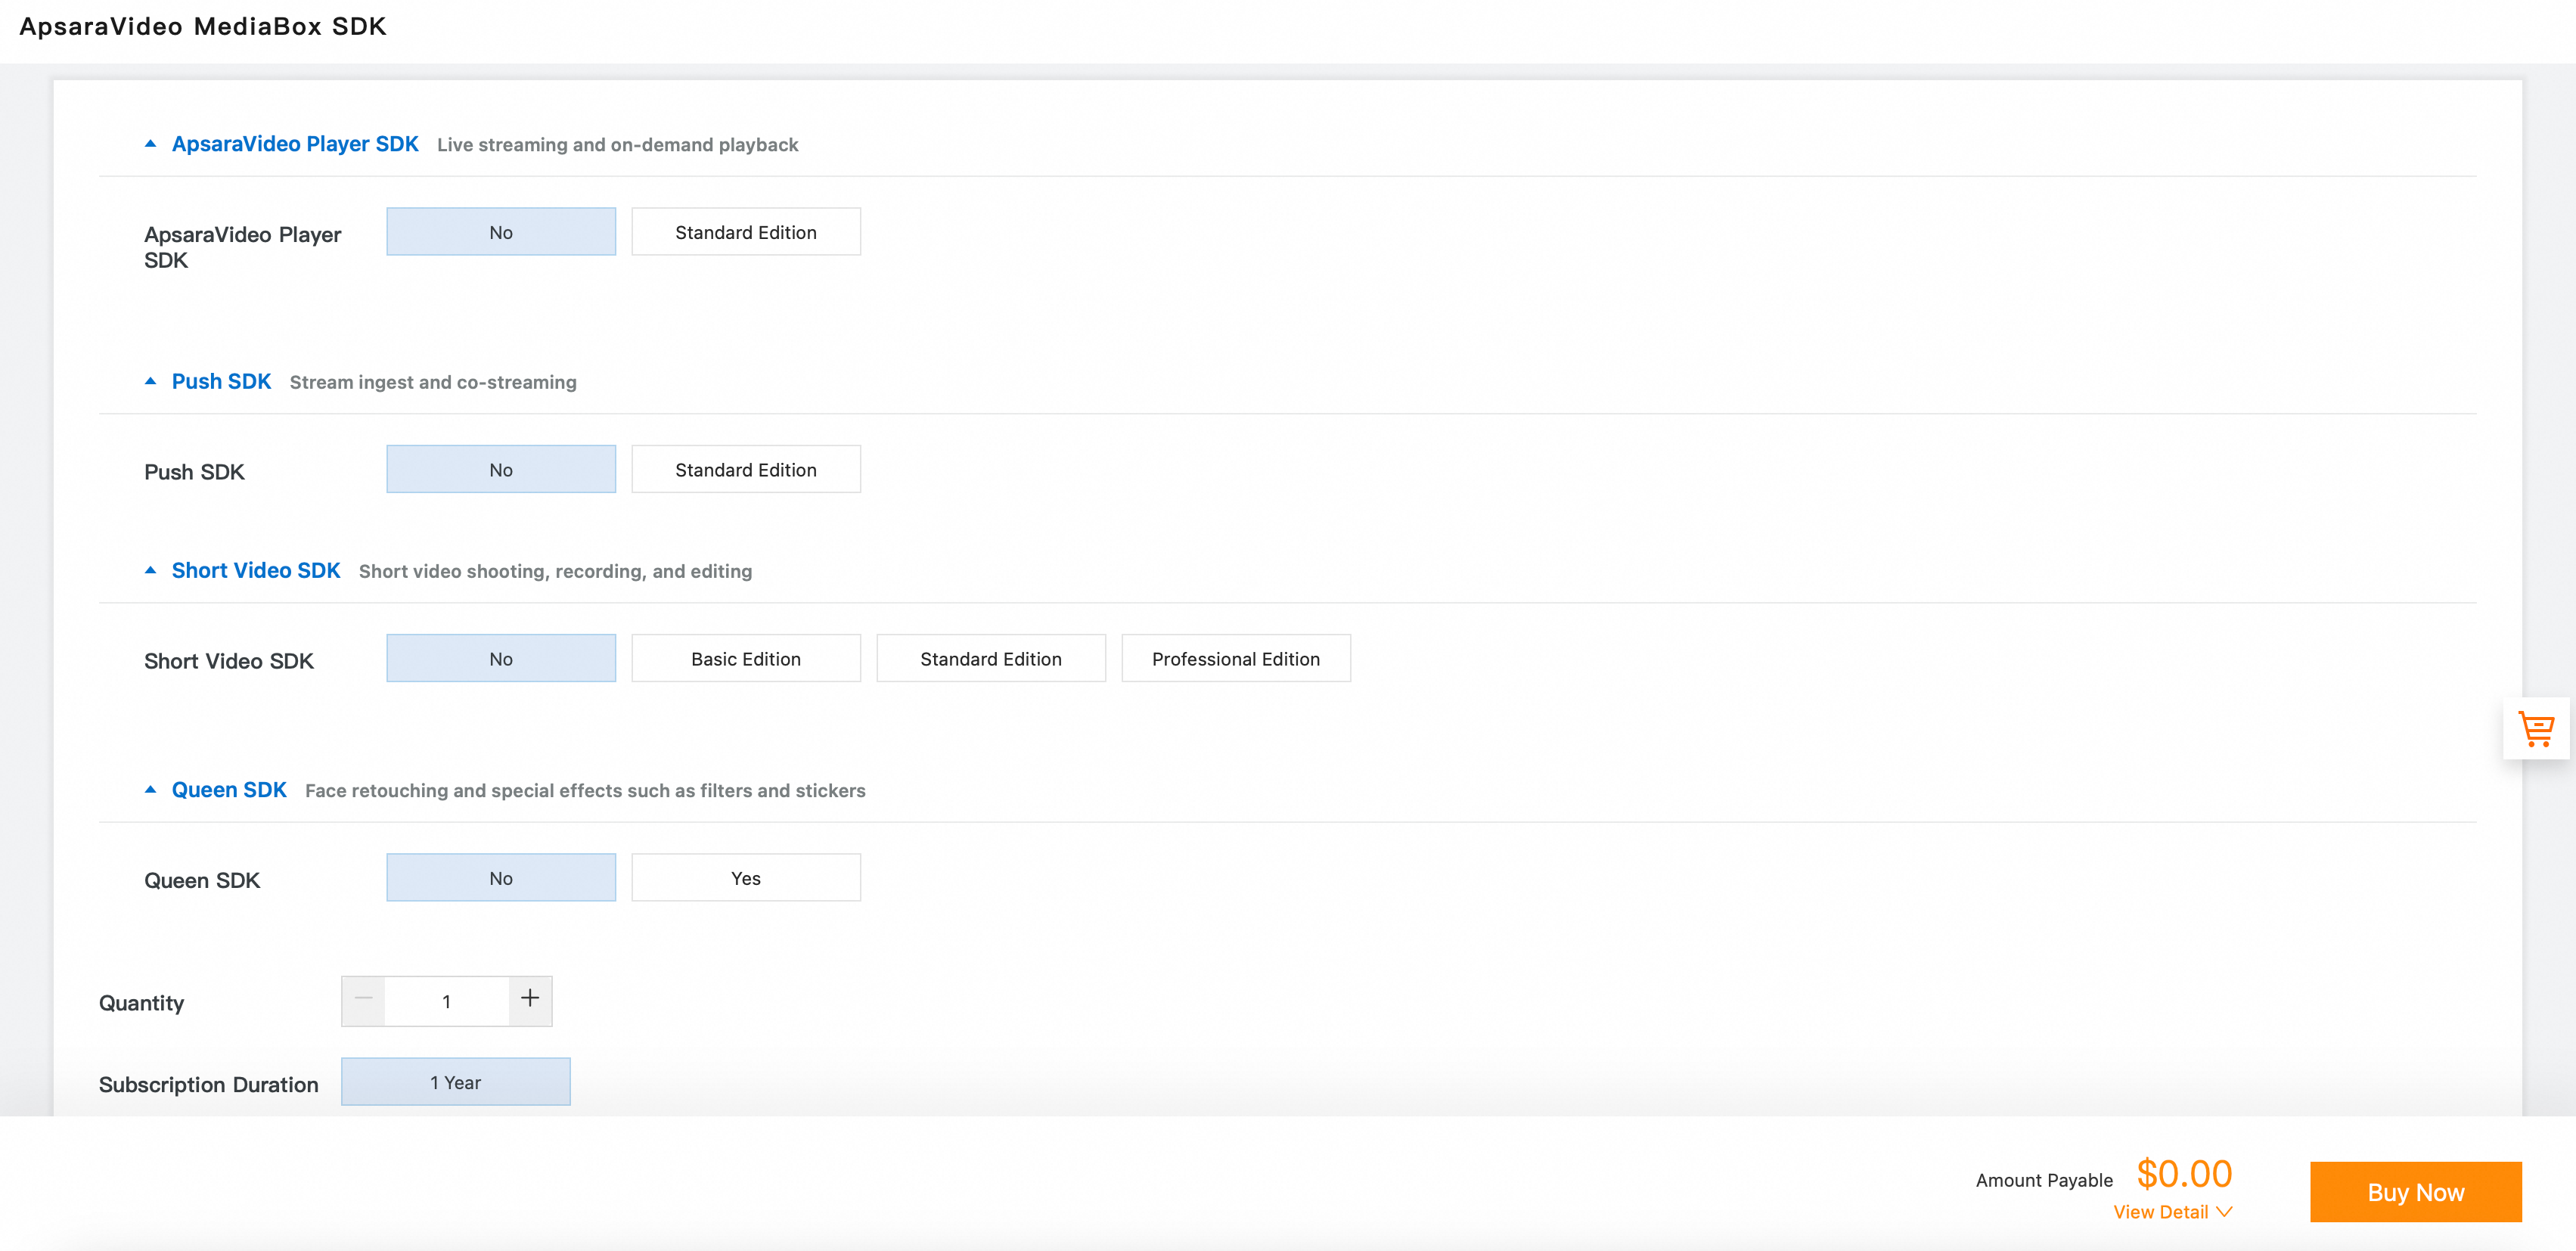Click the Buy Now button
Image resolution: width=2576 pixels, height=1251 pixels.
(x=2416, y=1192)
